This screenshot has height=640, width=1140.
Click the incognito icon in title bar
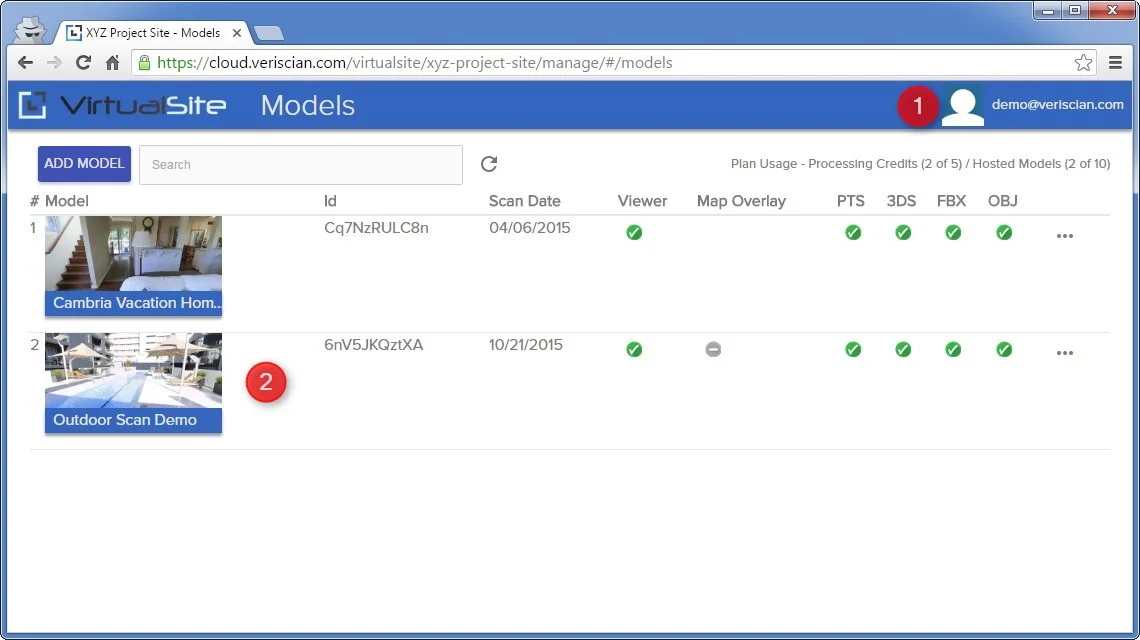click(x=31, y=30)
